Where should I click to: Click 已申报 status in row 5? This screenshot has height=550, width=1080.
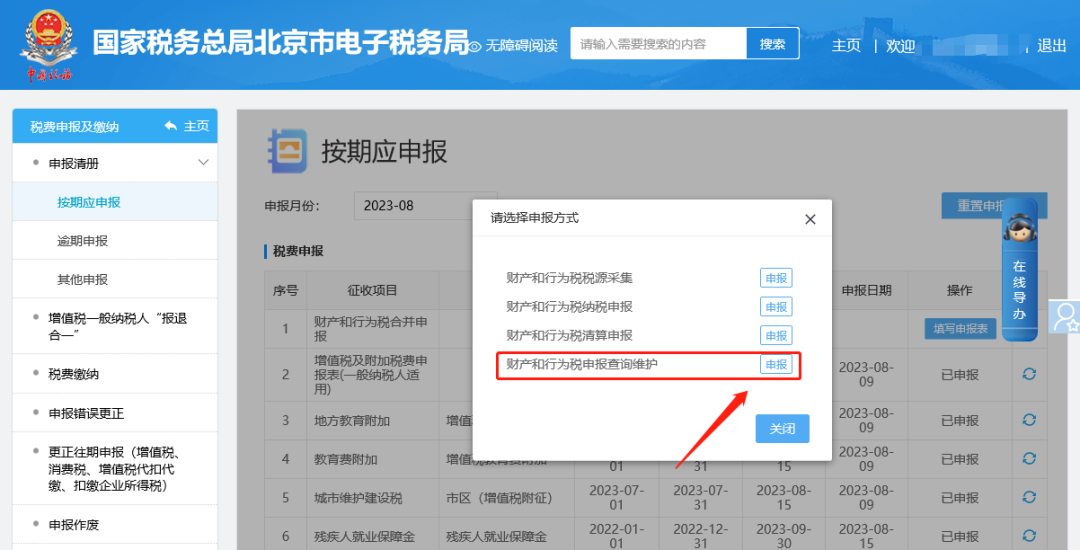tap(959, 498)
